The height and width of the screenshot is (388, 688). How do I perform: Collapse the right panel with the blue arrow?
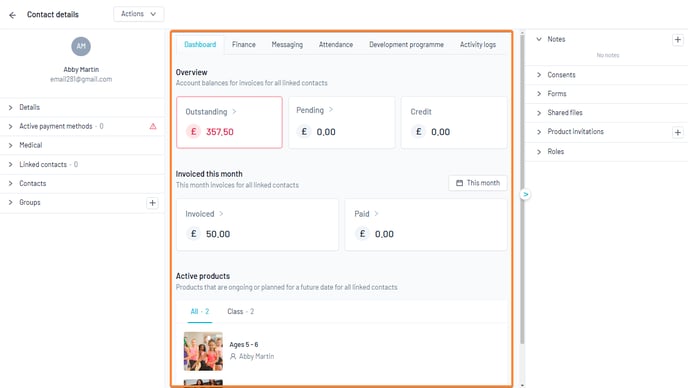tap(525, 194)
